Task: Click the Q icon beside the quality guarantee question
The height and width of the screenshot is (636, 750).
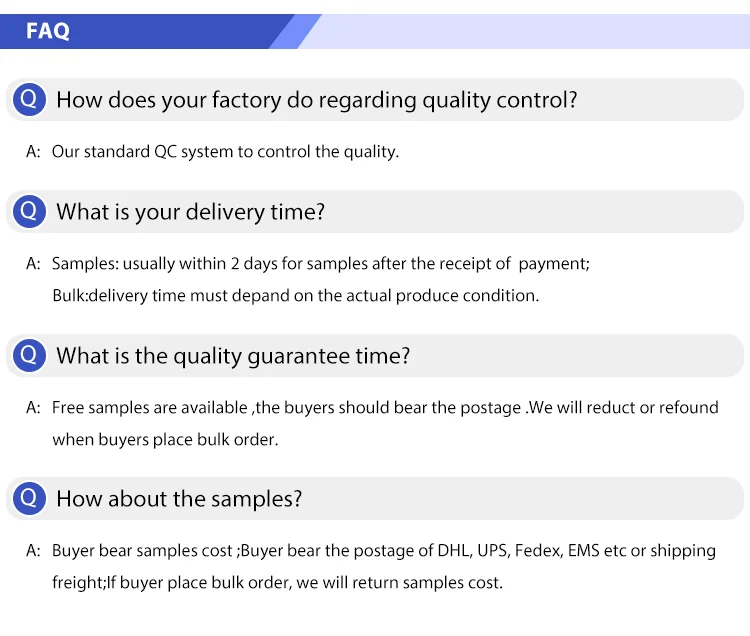Action: (x=29, y=355)
